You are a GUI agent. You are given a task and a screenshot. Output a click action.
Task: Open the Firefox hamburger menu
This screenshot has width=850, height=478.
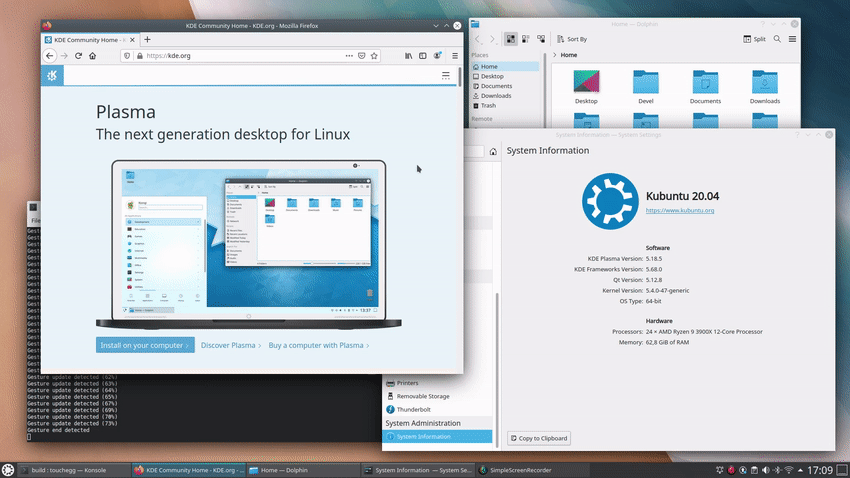click(455, 56)
